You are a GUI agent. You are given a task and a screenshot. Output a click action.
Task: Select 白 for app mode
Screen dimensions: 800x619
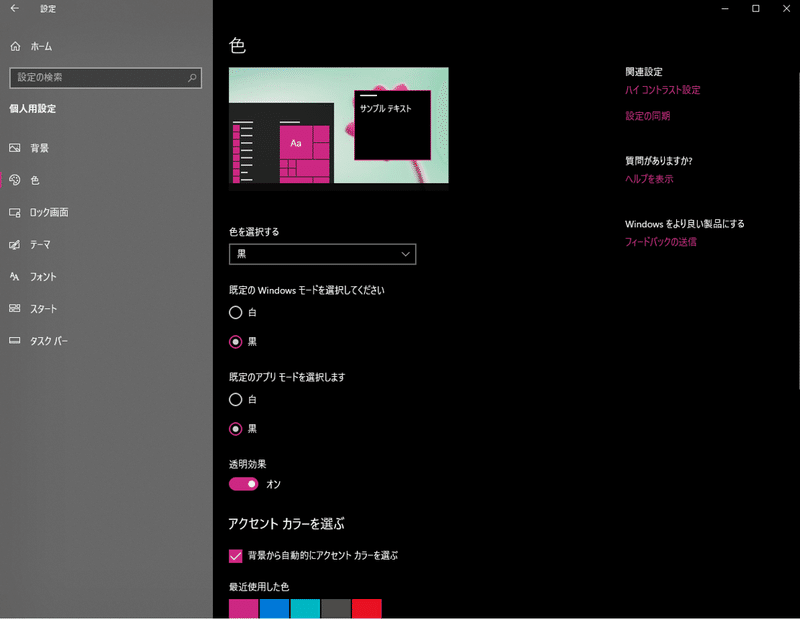point(235,400)
